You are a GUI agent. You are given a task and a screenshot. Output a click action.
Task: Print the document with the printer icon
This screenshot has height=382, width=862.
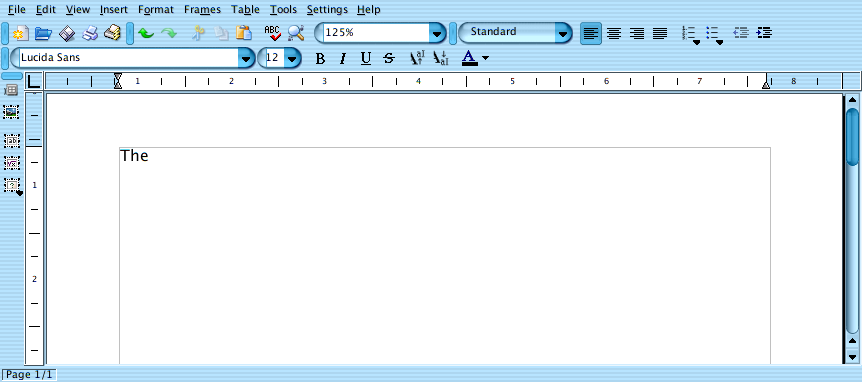(x=90, y=33)
